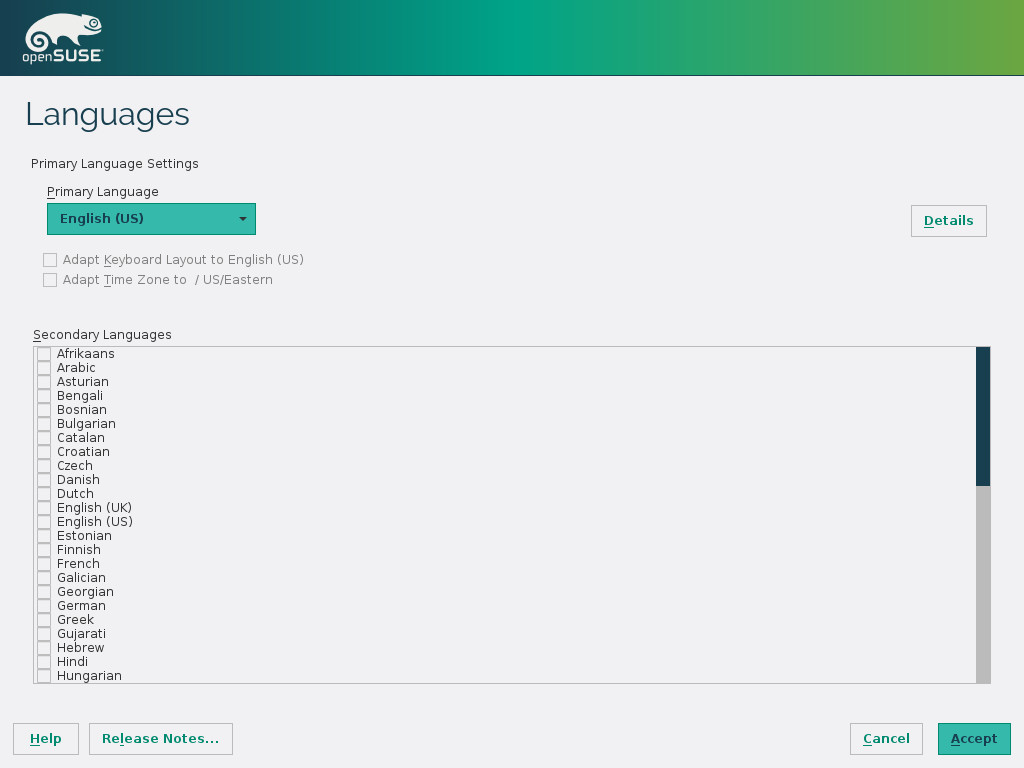Click the dropdown arrow beside English (US)
Image resolution: width=1024 pixels, height=768 pixels.
click(x=242, y=219)
